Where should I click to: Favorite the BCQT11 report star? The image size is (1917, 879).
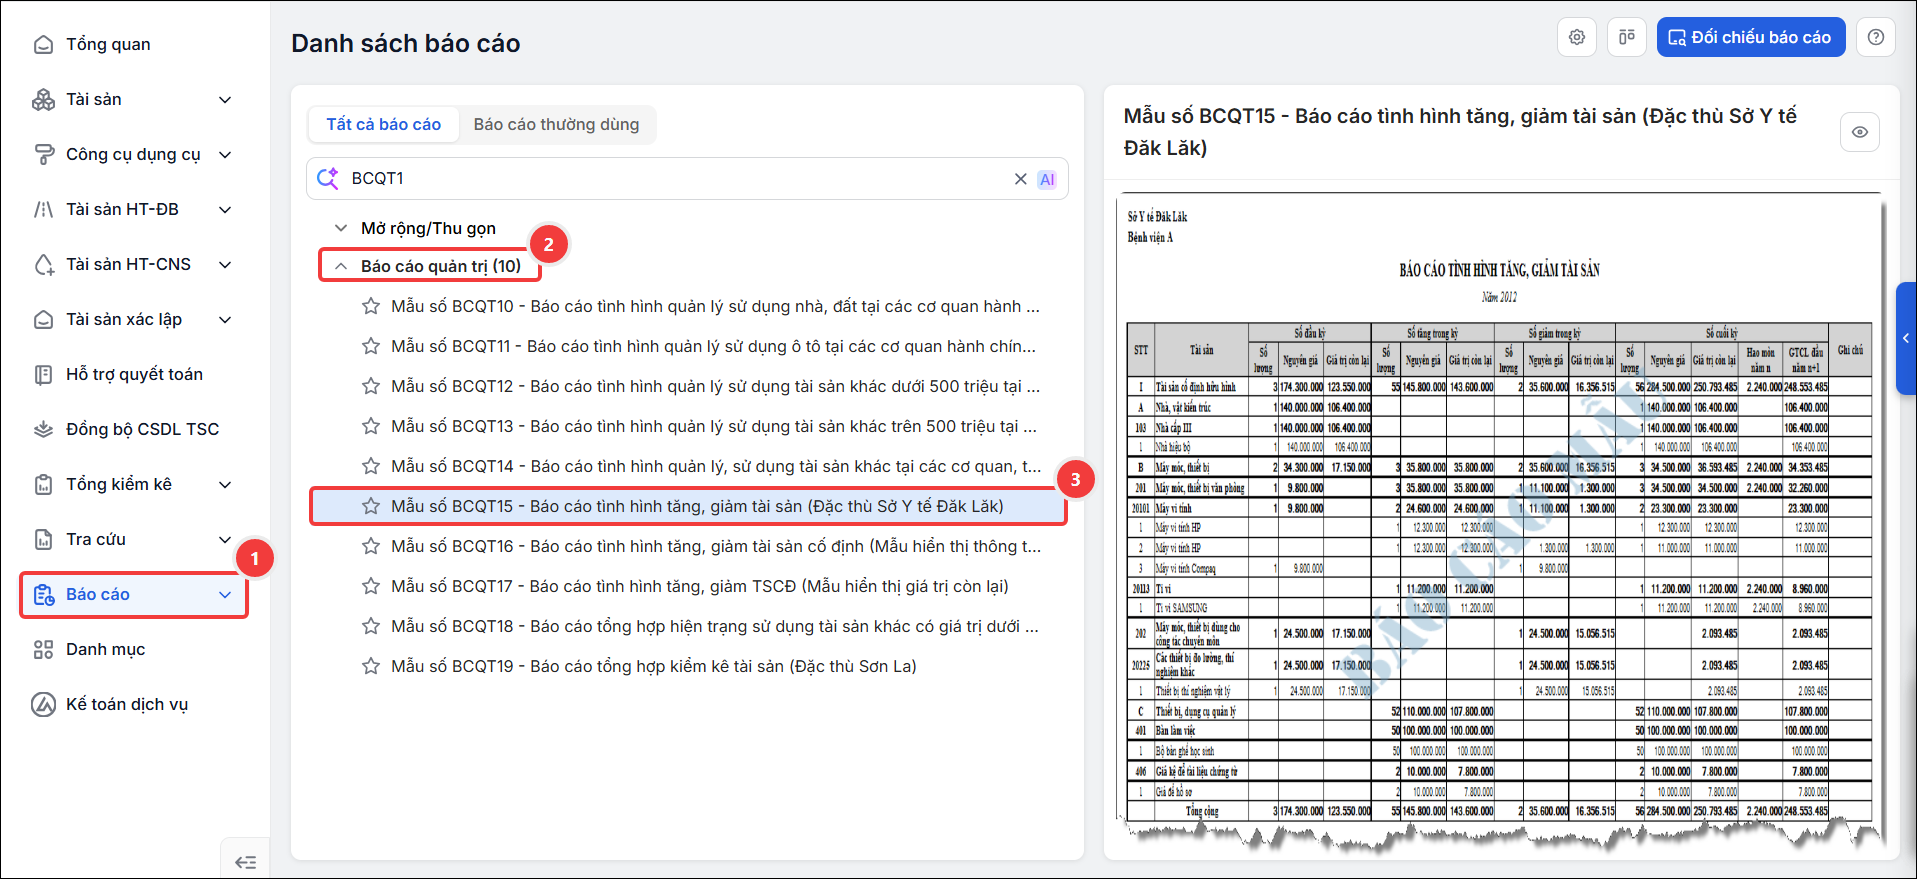pos(371,346)
